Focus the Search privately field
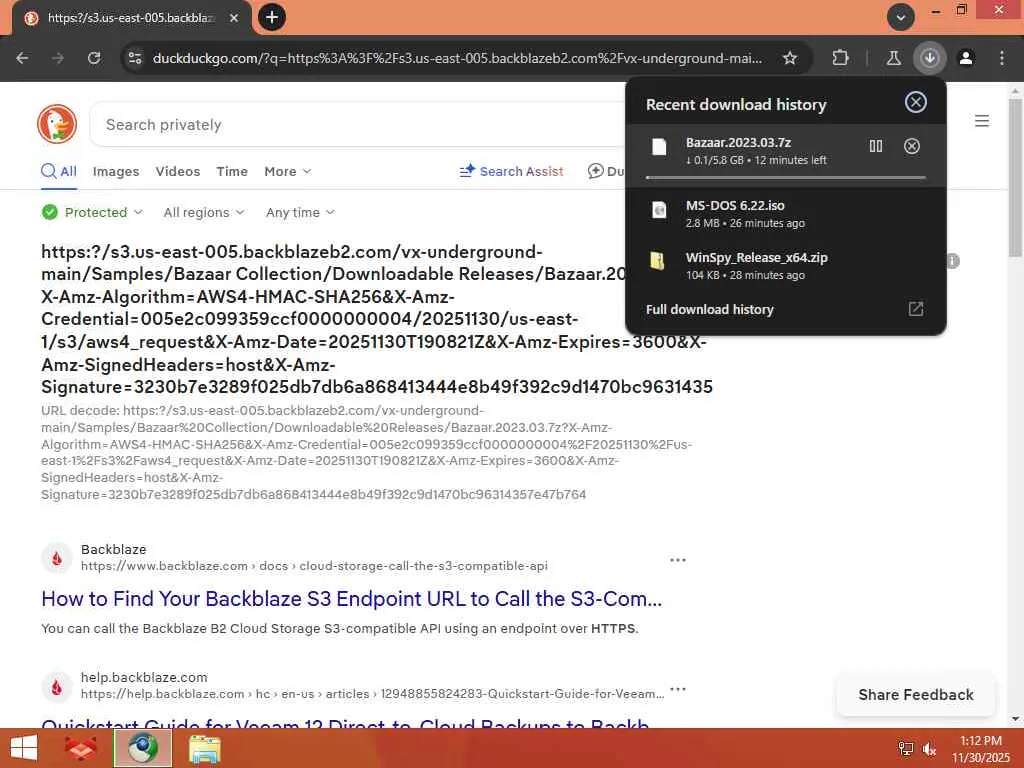1024x768 pixels. point(358,124)
